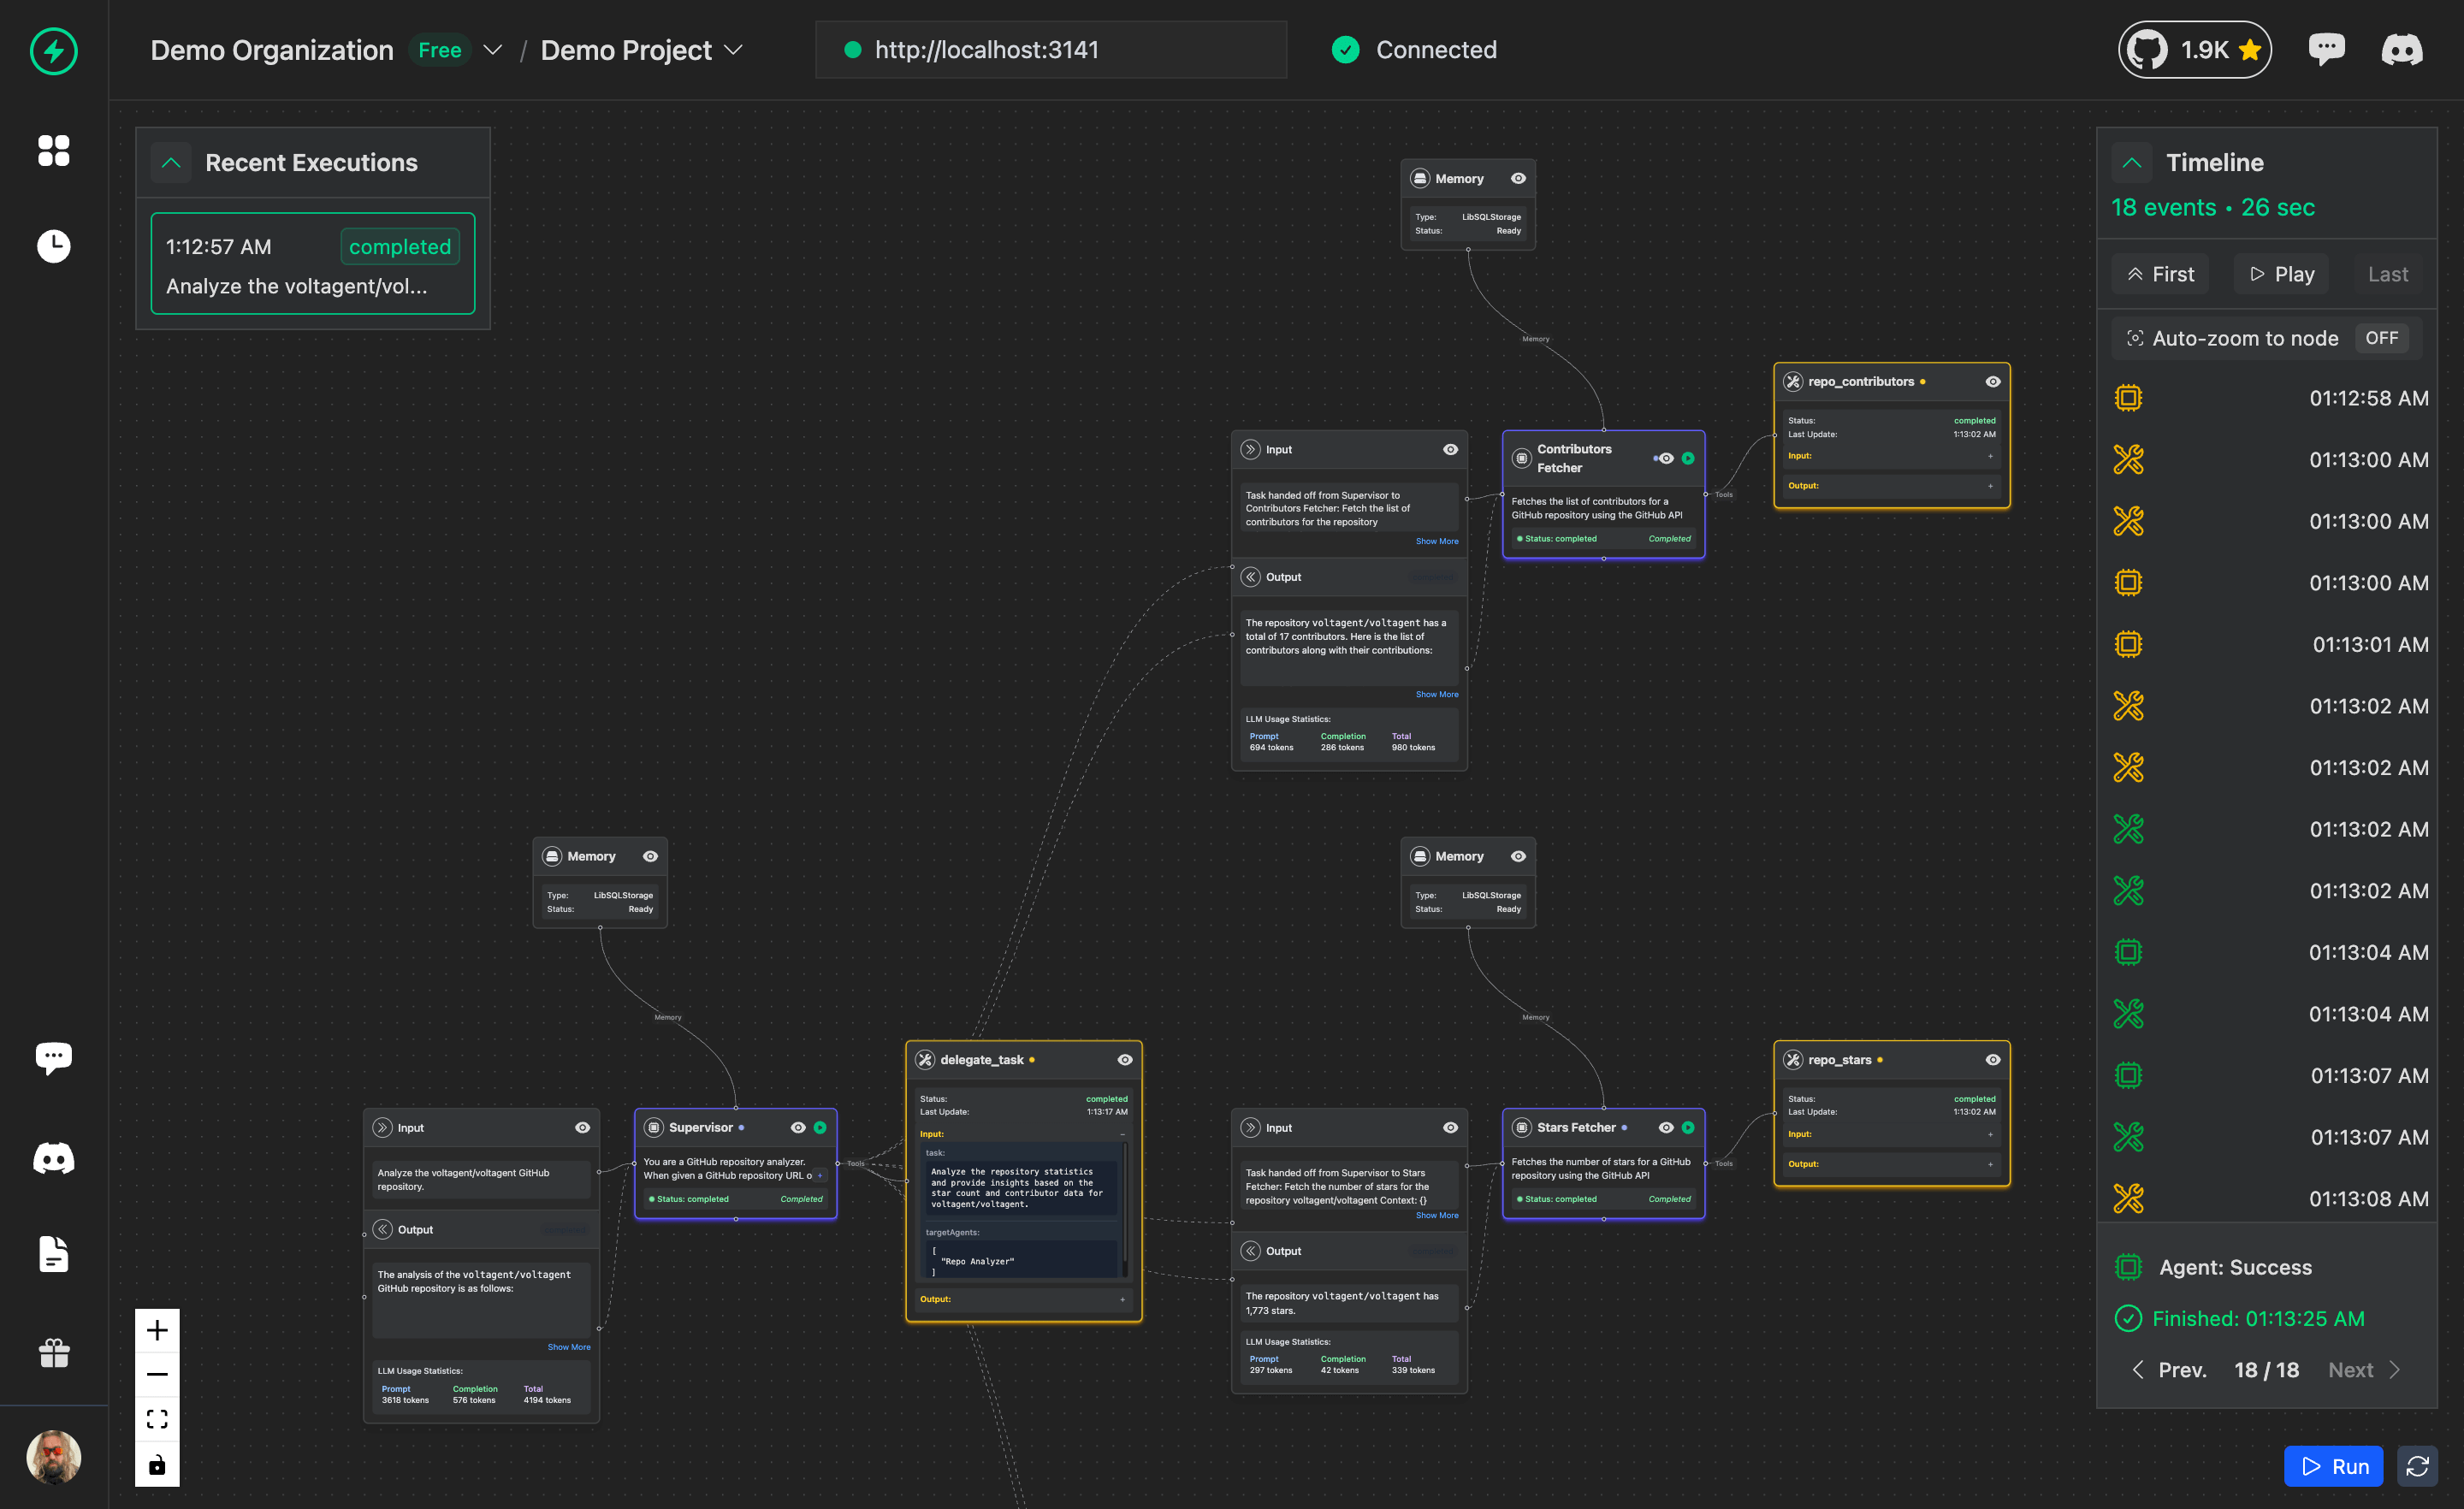Open the history clock icon in sidebar
The width and height of the screenshot is (2464, 1509).
click(54, 246)
